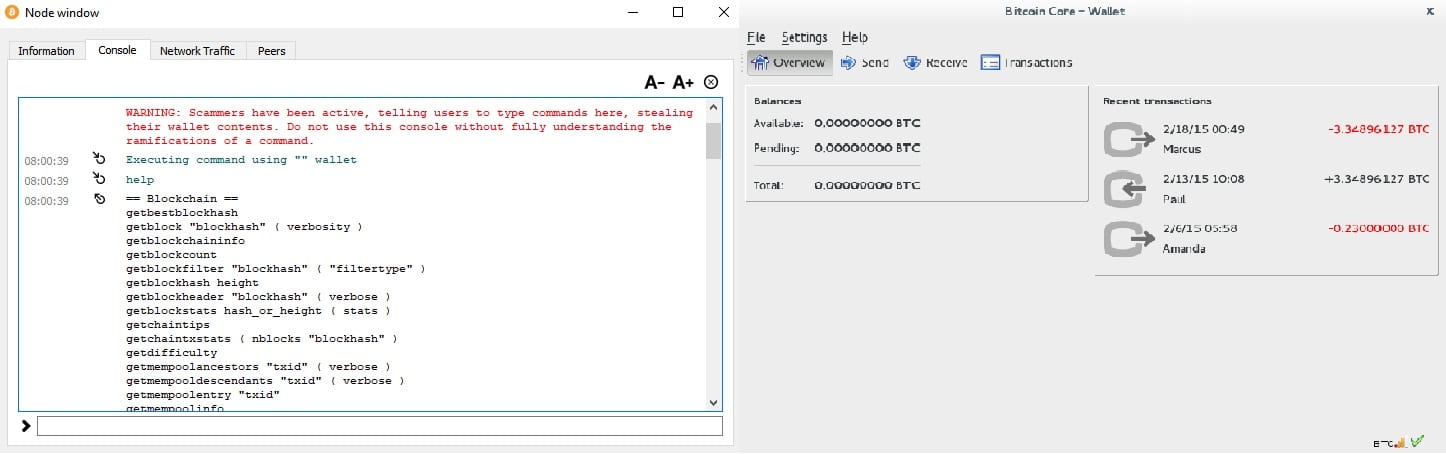Open the Transactions page in wallet toolbar
The height and width of the screenshot is (454, 1446).
tap(1026, 62)
